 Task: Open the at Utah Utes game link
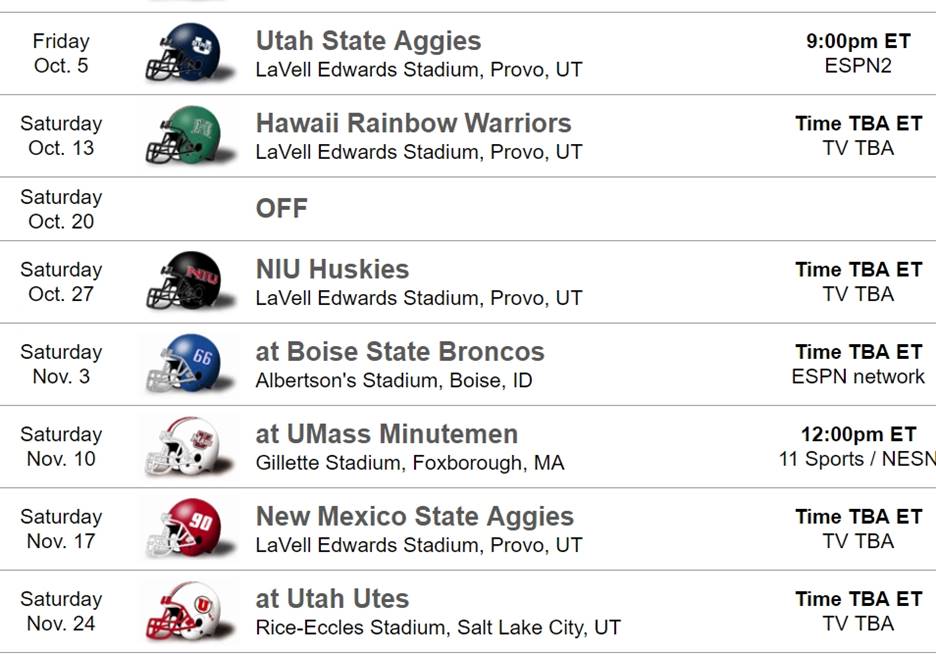(332, 598)
